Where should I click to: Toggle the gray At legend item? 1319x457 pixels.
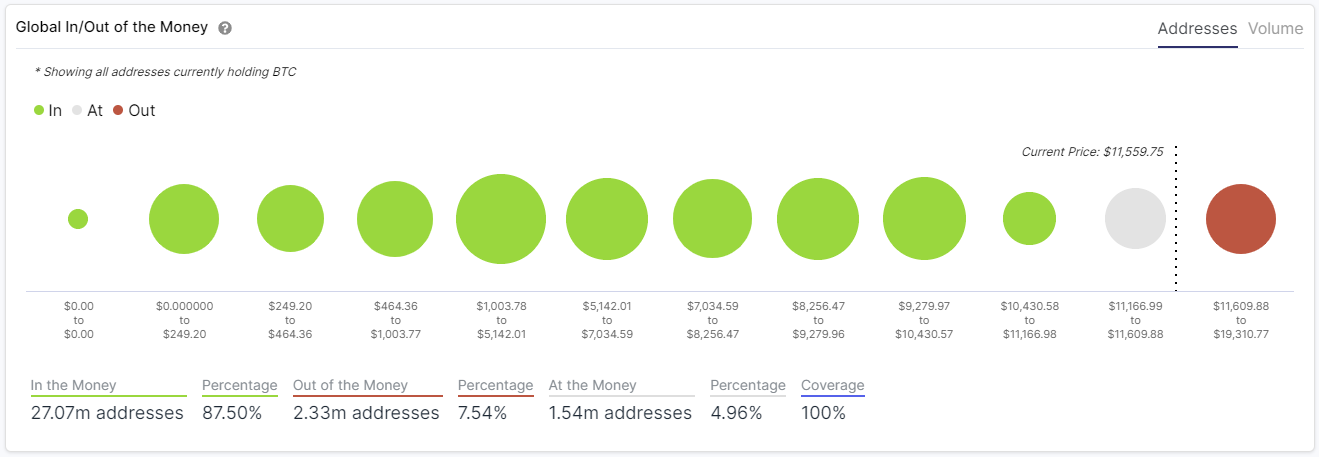(x=87, y=111)
